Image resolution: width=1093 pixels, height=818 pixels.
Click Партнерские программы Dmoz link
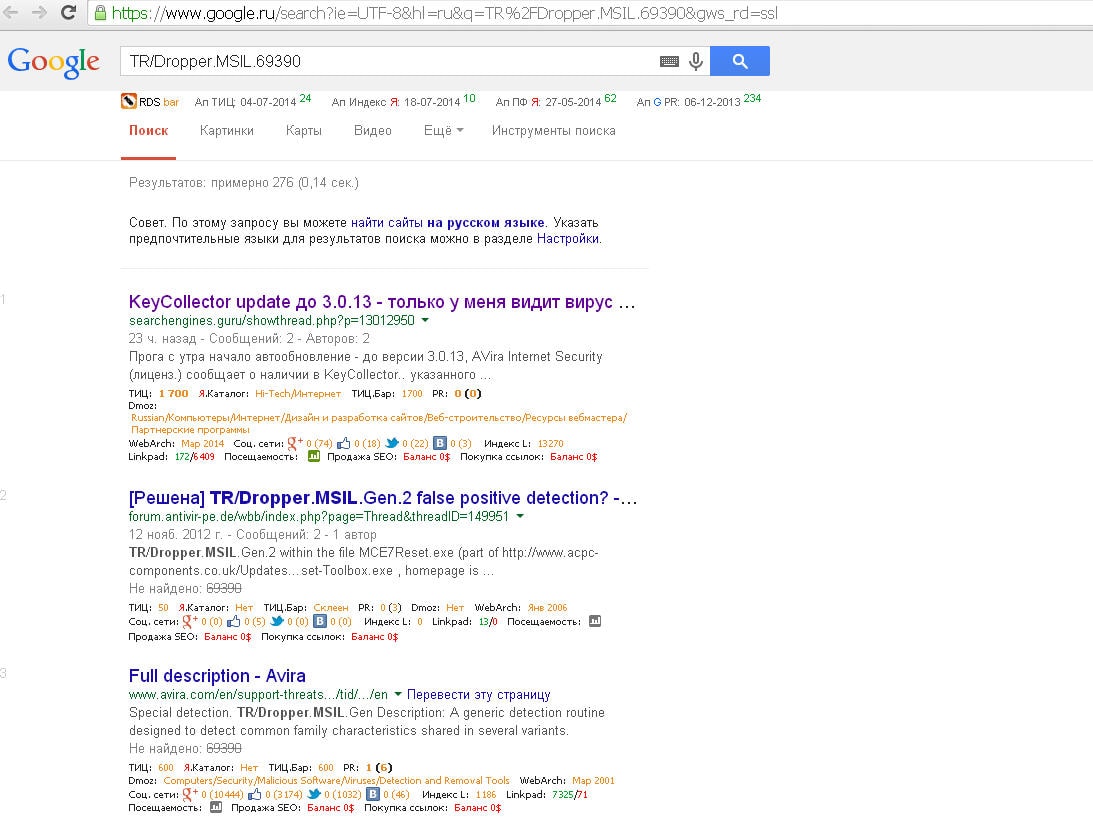tap(190, 430)
